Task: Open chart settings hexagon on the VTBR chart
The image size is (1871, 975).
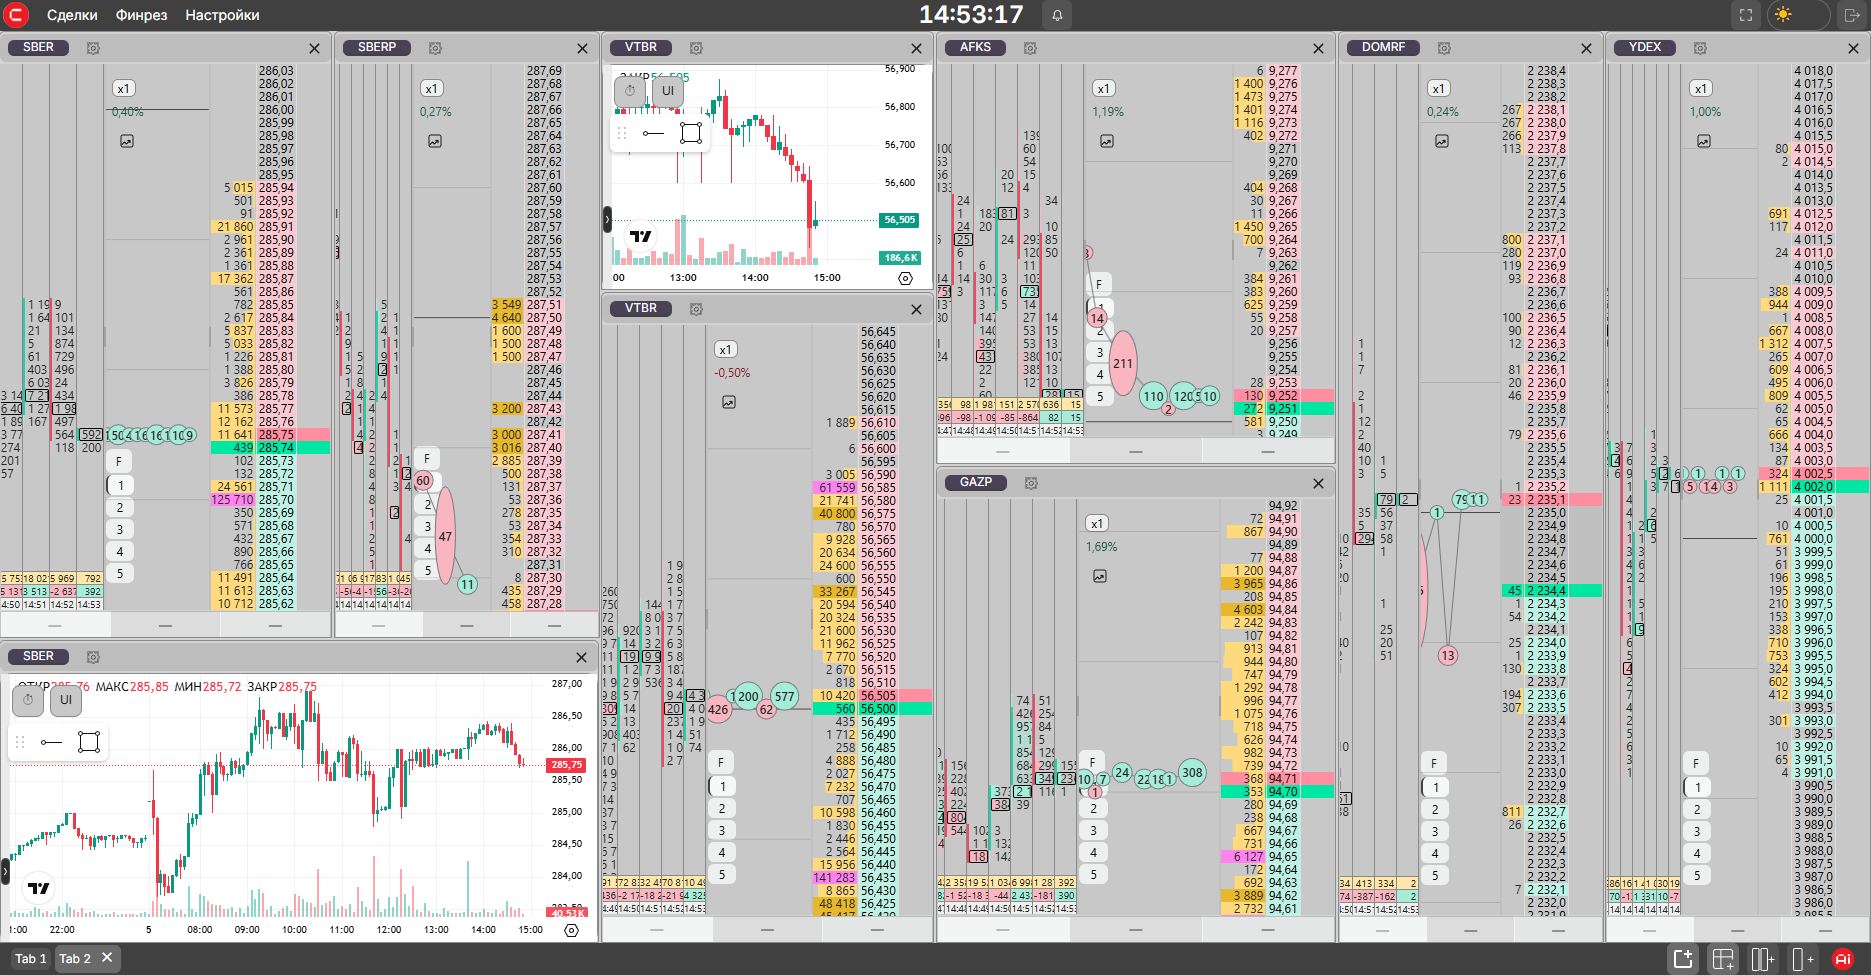Action: coord(906,278)
